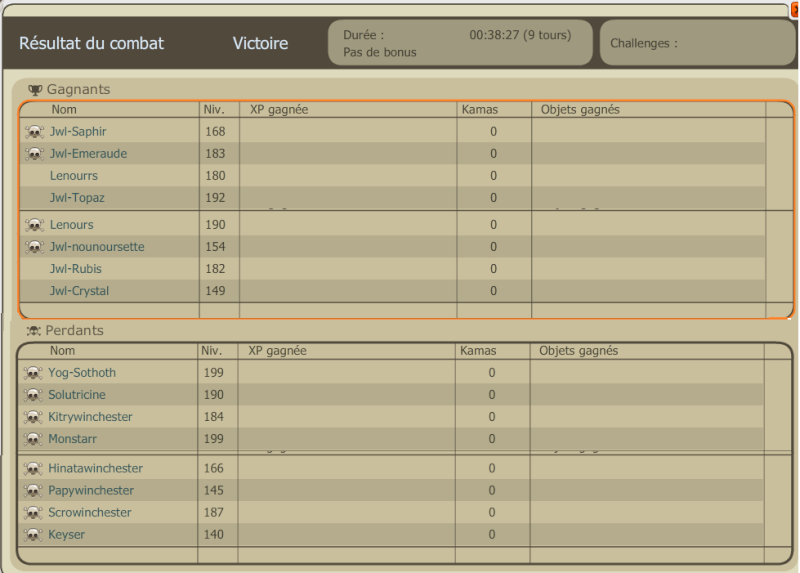Click on loser name Yog-Sothoth
This screenshot has width=800, height=573.
82,372
